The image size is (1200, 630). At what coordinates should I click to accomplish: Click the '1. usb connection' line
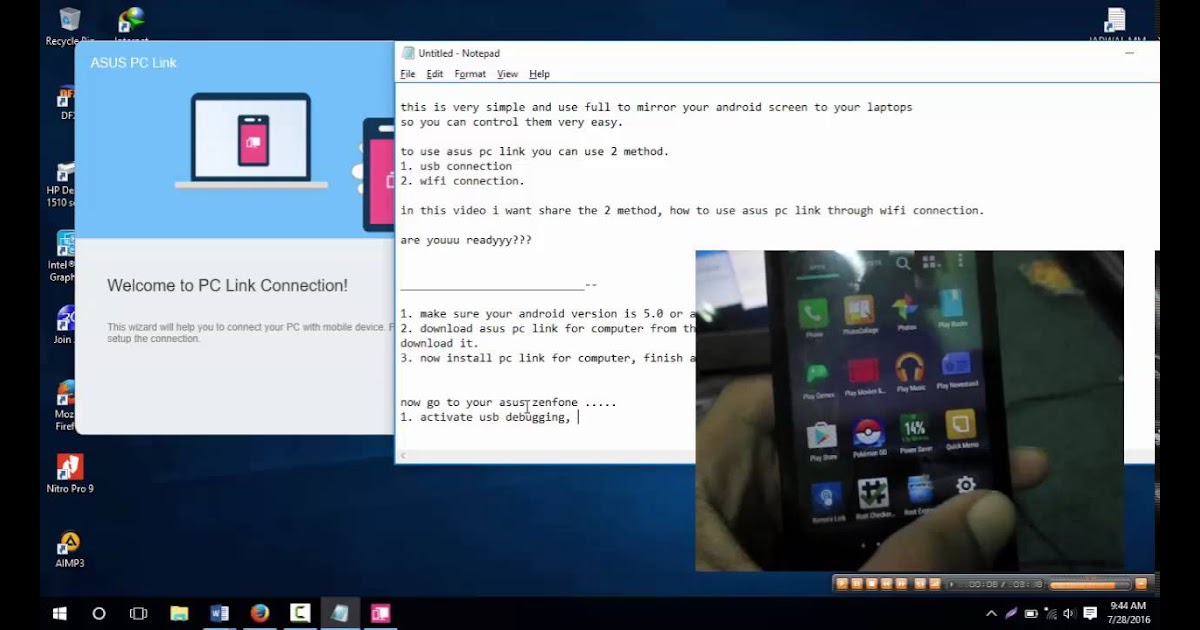click(456, 166)
